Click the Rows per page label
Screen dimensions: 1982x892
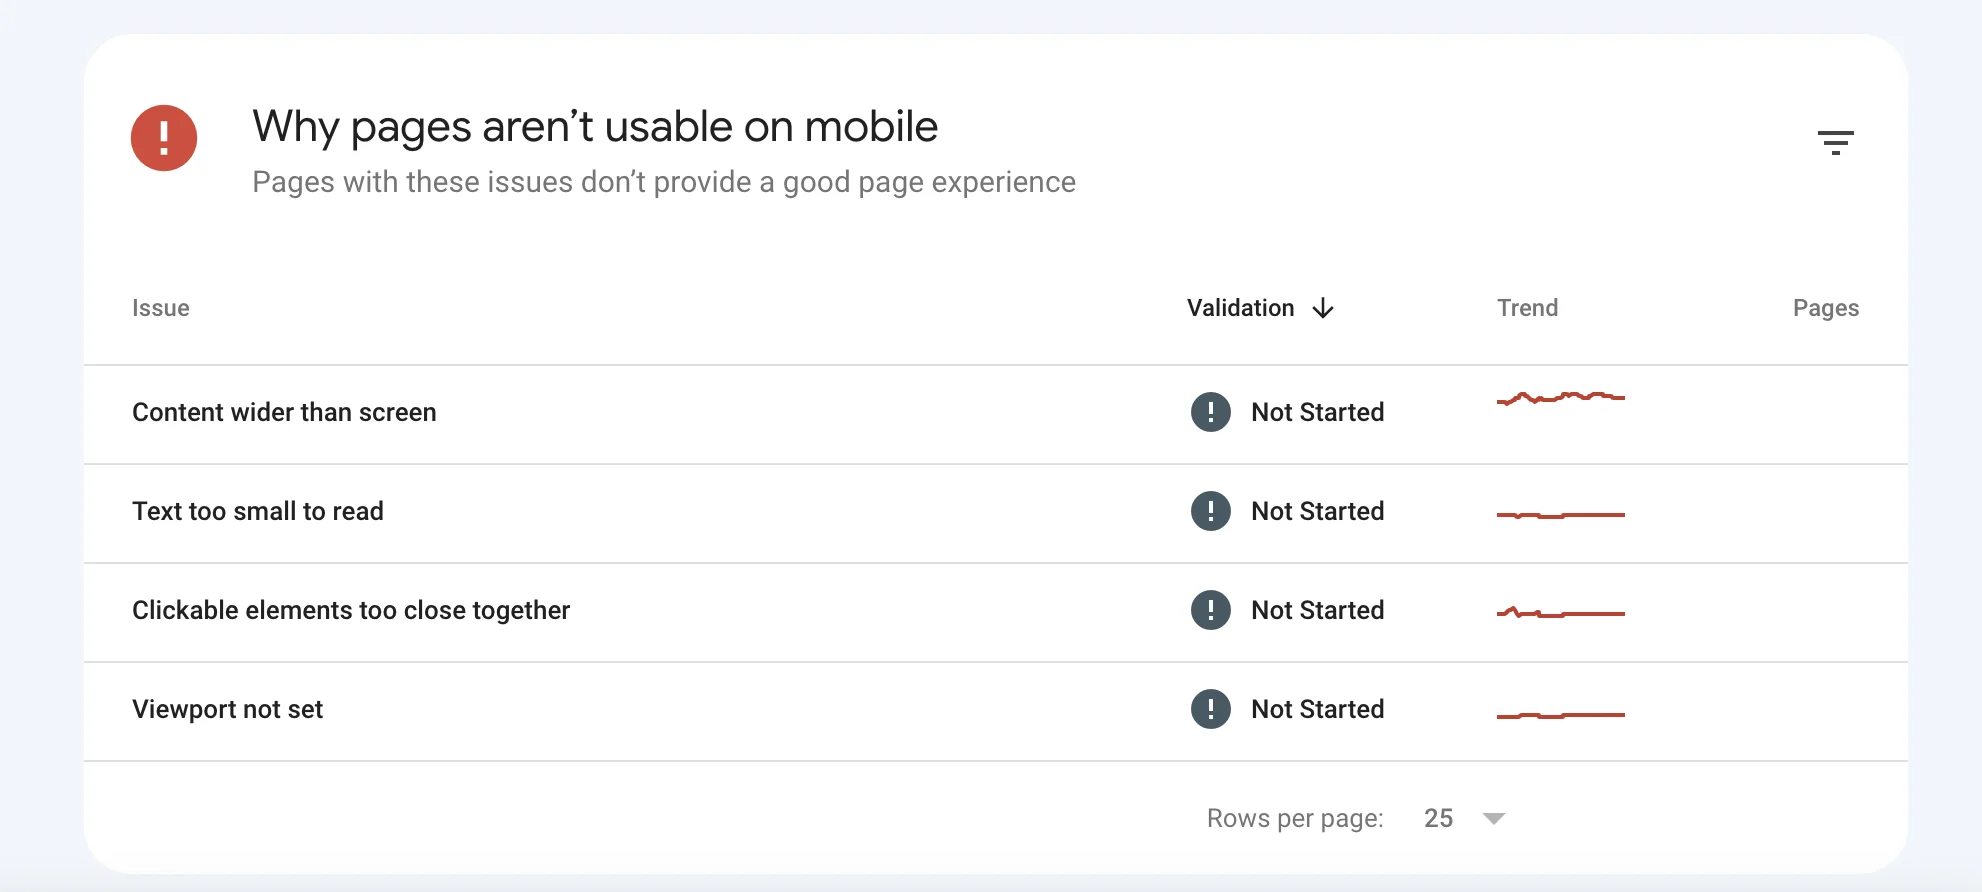tap(1295, 818)
